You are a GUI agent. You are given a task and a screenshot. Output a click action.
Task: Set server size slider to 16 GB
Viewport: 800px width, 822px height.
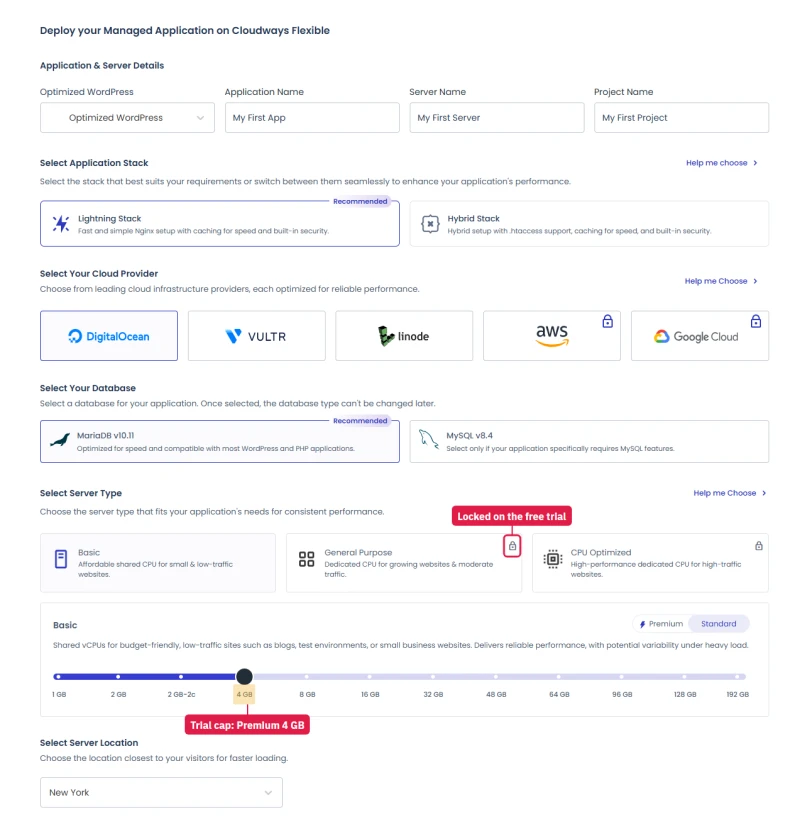370,677
